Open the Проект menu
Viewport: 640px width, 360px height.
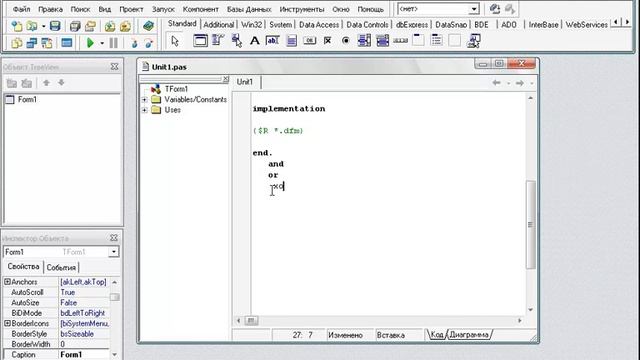pos(131,9)
